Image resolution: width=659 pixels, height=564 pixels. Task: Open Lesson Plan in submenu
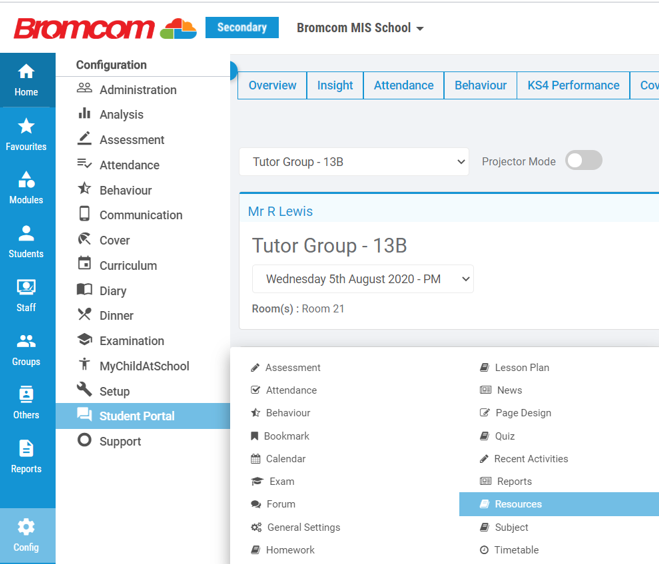point(514,368)
